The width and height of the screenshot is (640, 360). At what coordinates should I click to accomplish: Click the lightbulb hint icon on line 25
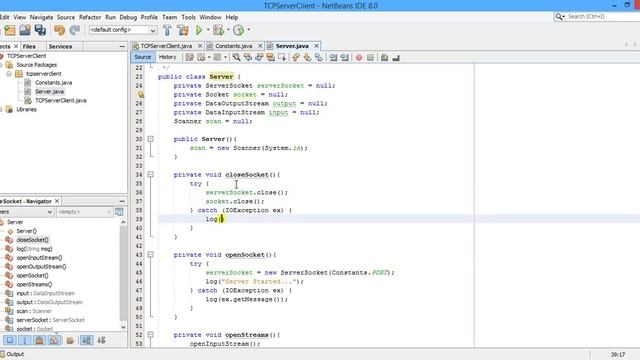[x=140, y=94]
